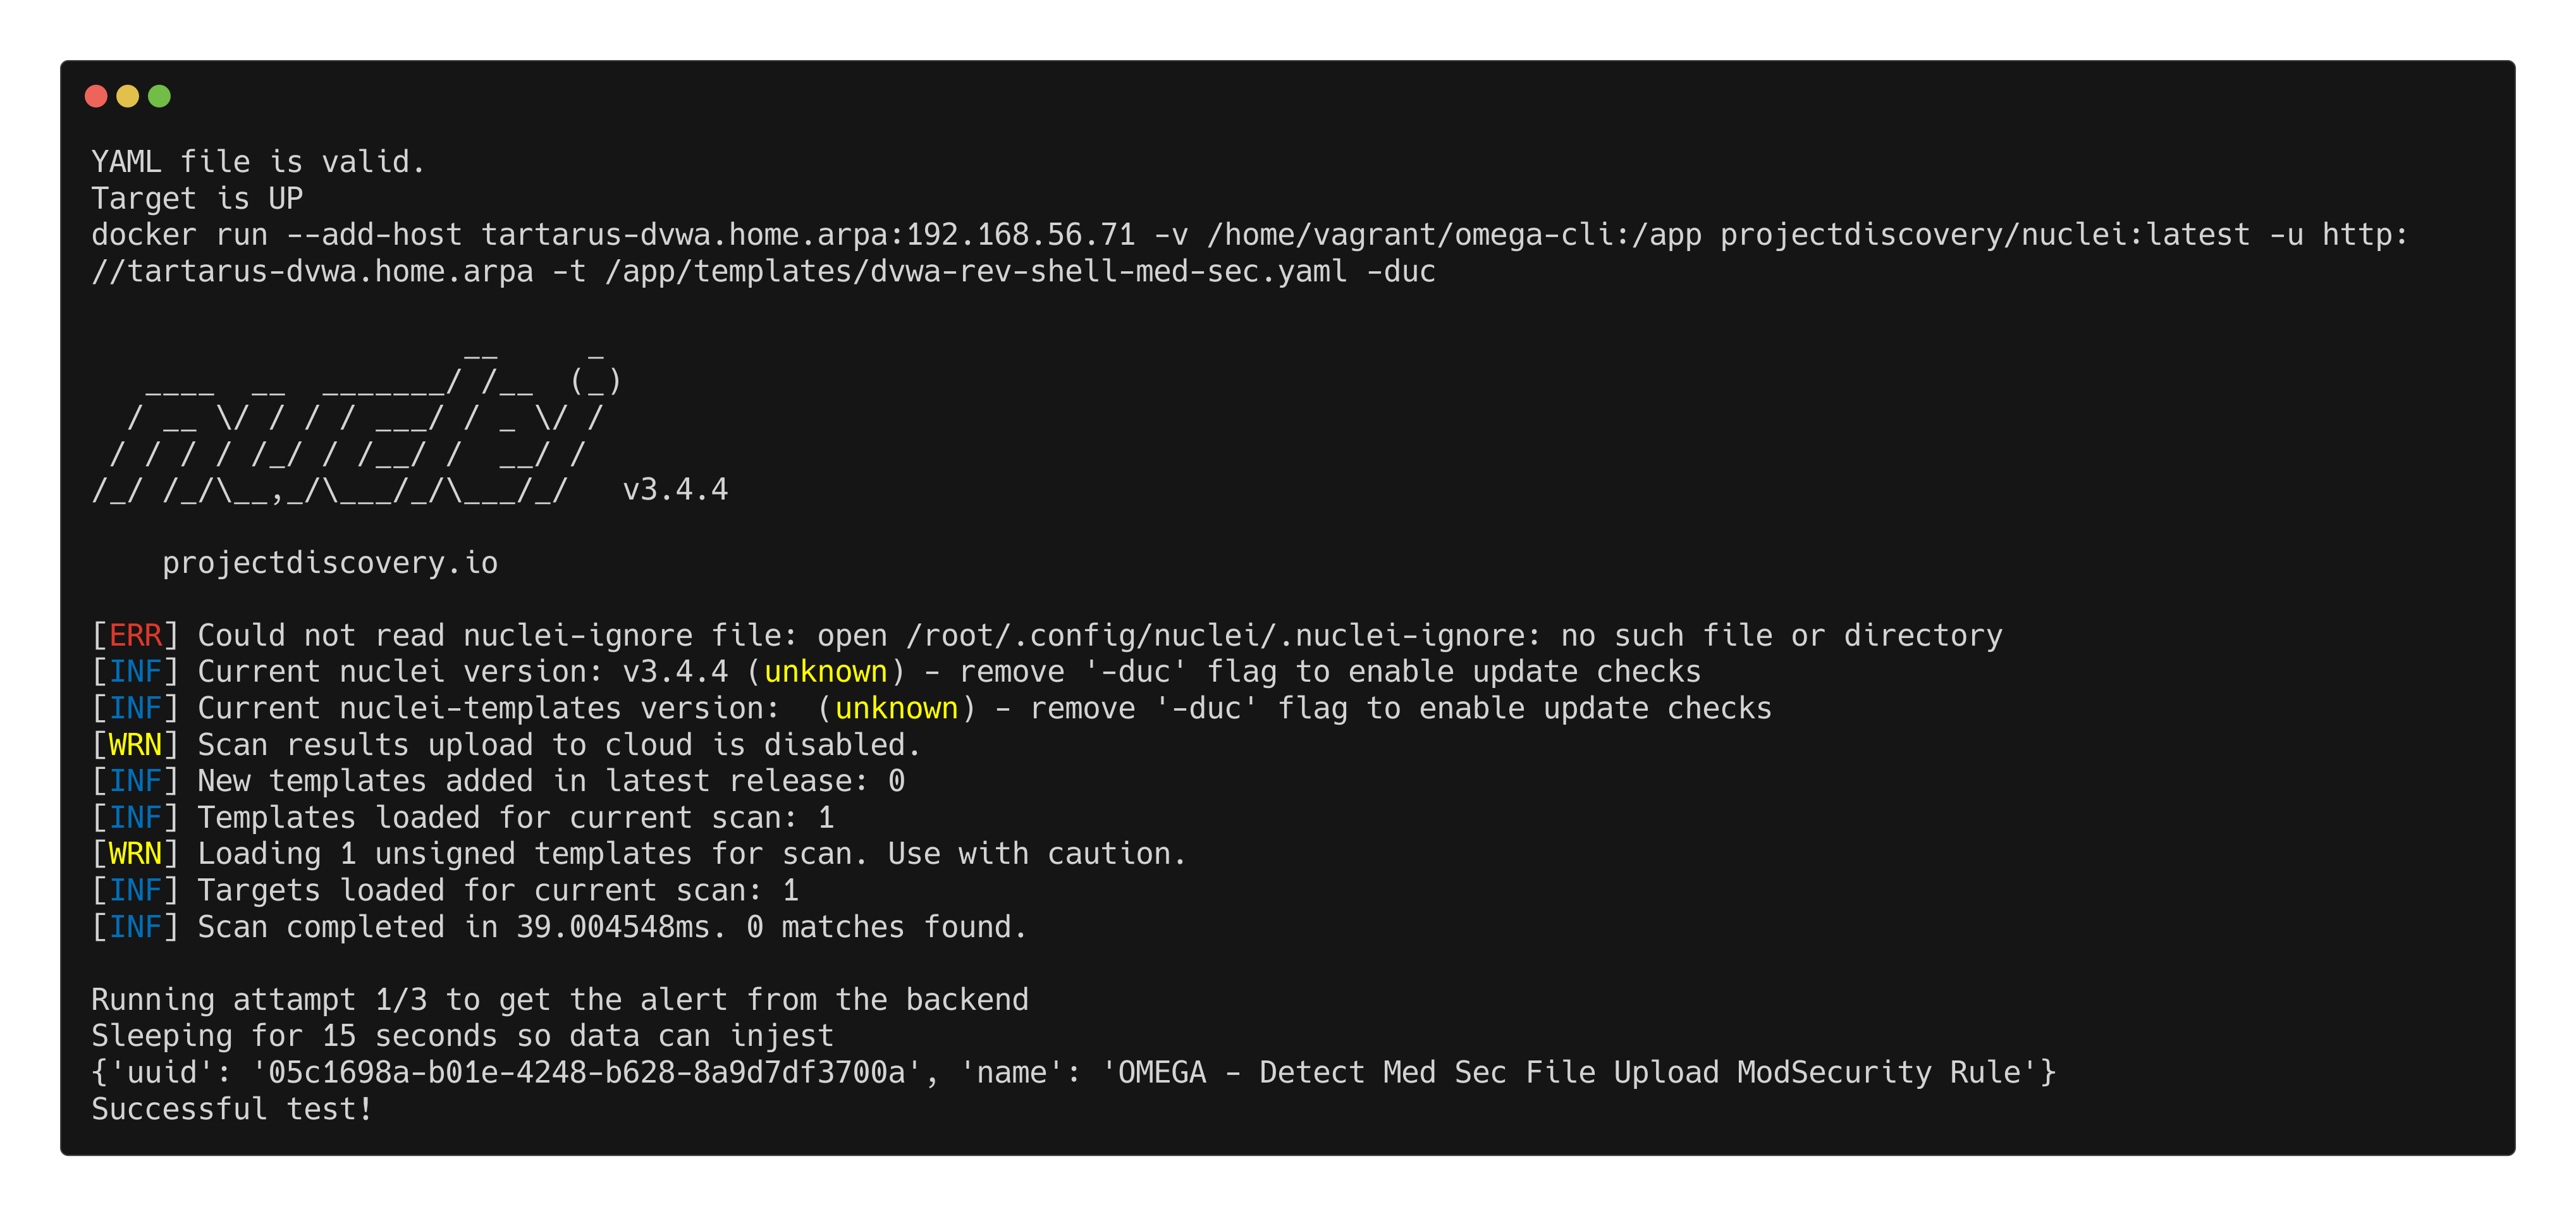Screen dimensions: 2576x1216
Task: Click the projectdiscovery.io link text
Action: point(330,563)
